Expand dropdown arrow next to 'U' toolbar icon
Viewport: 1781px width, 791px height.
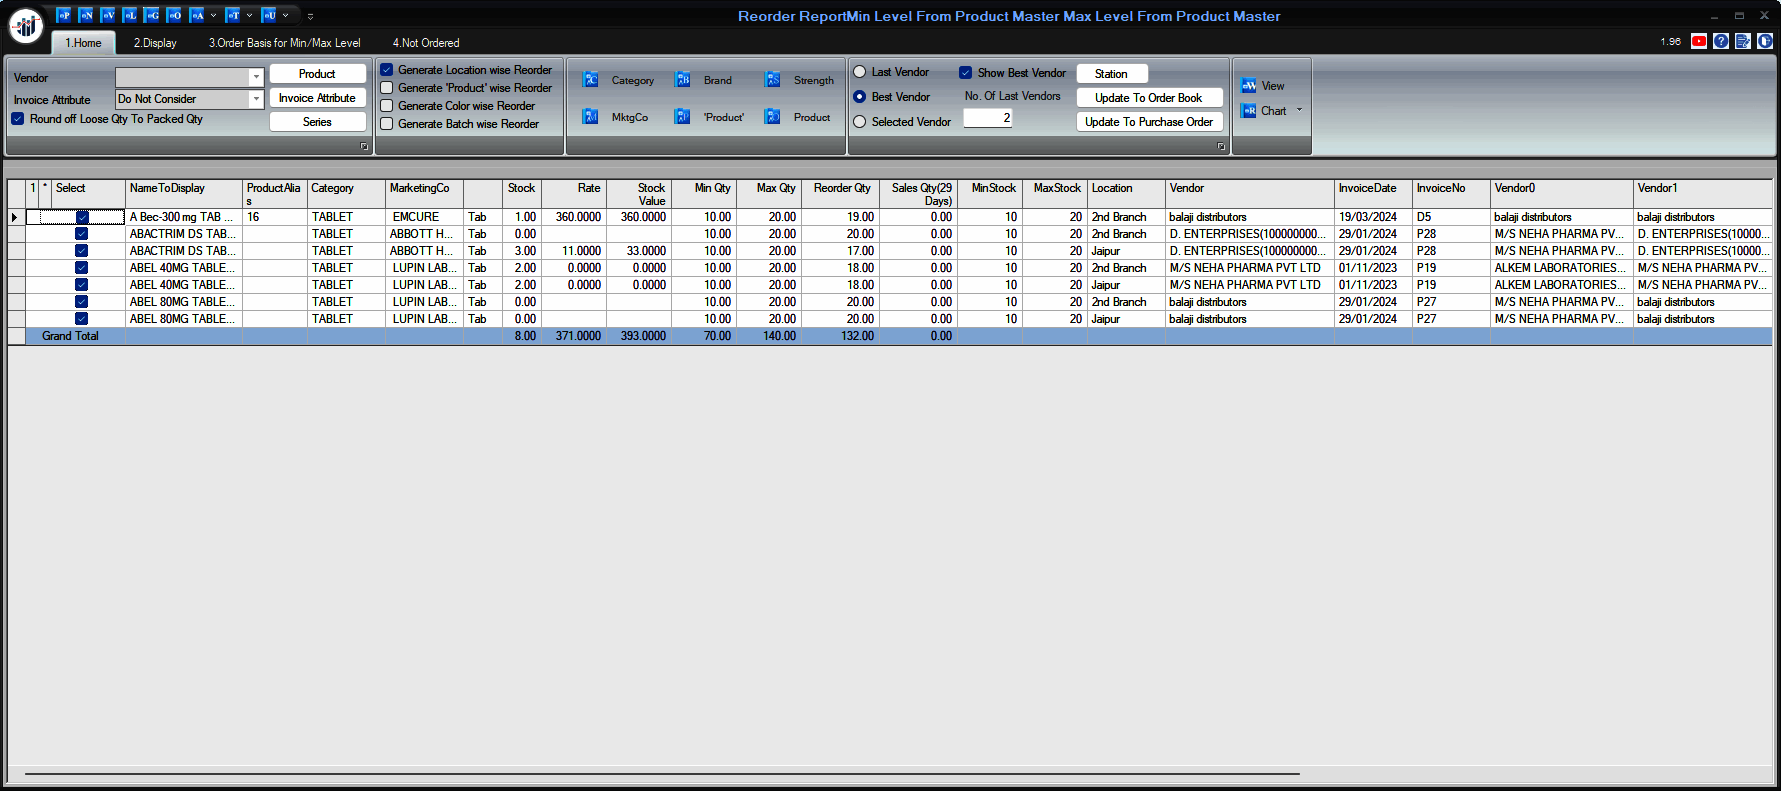coord(285,15)
